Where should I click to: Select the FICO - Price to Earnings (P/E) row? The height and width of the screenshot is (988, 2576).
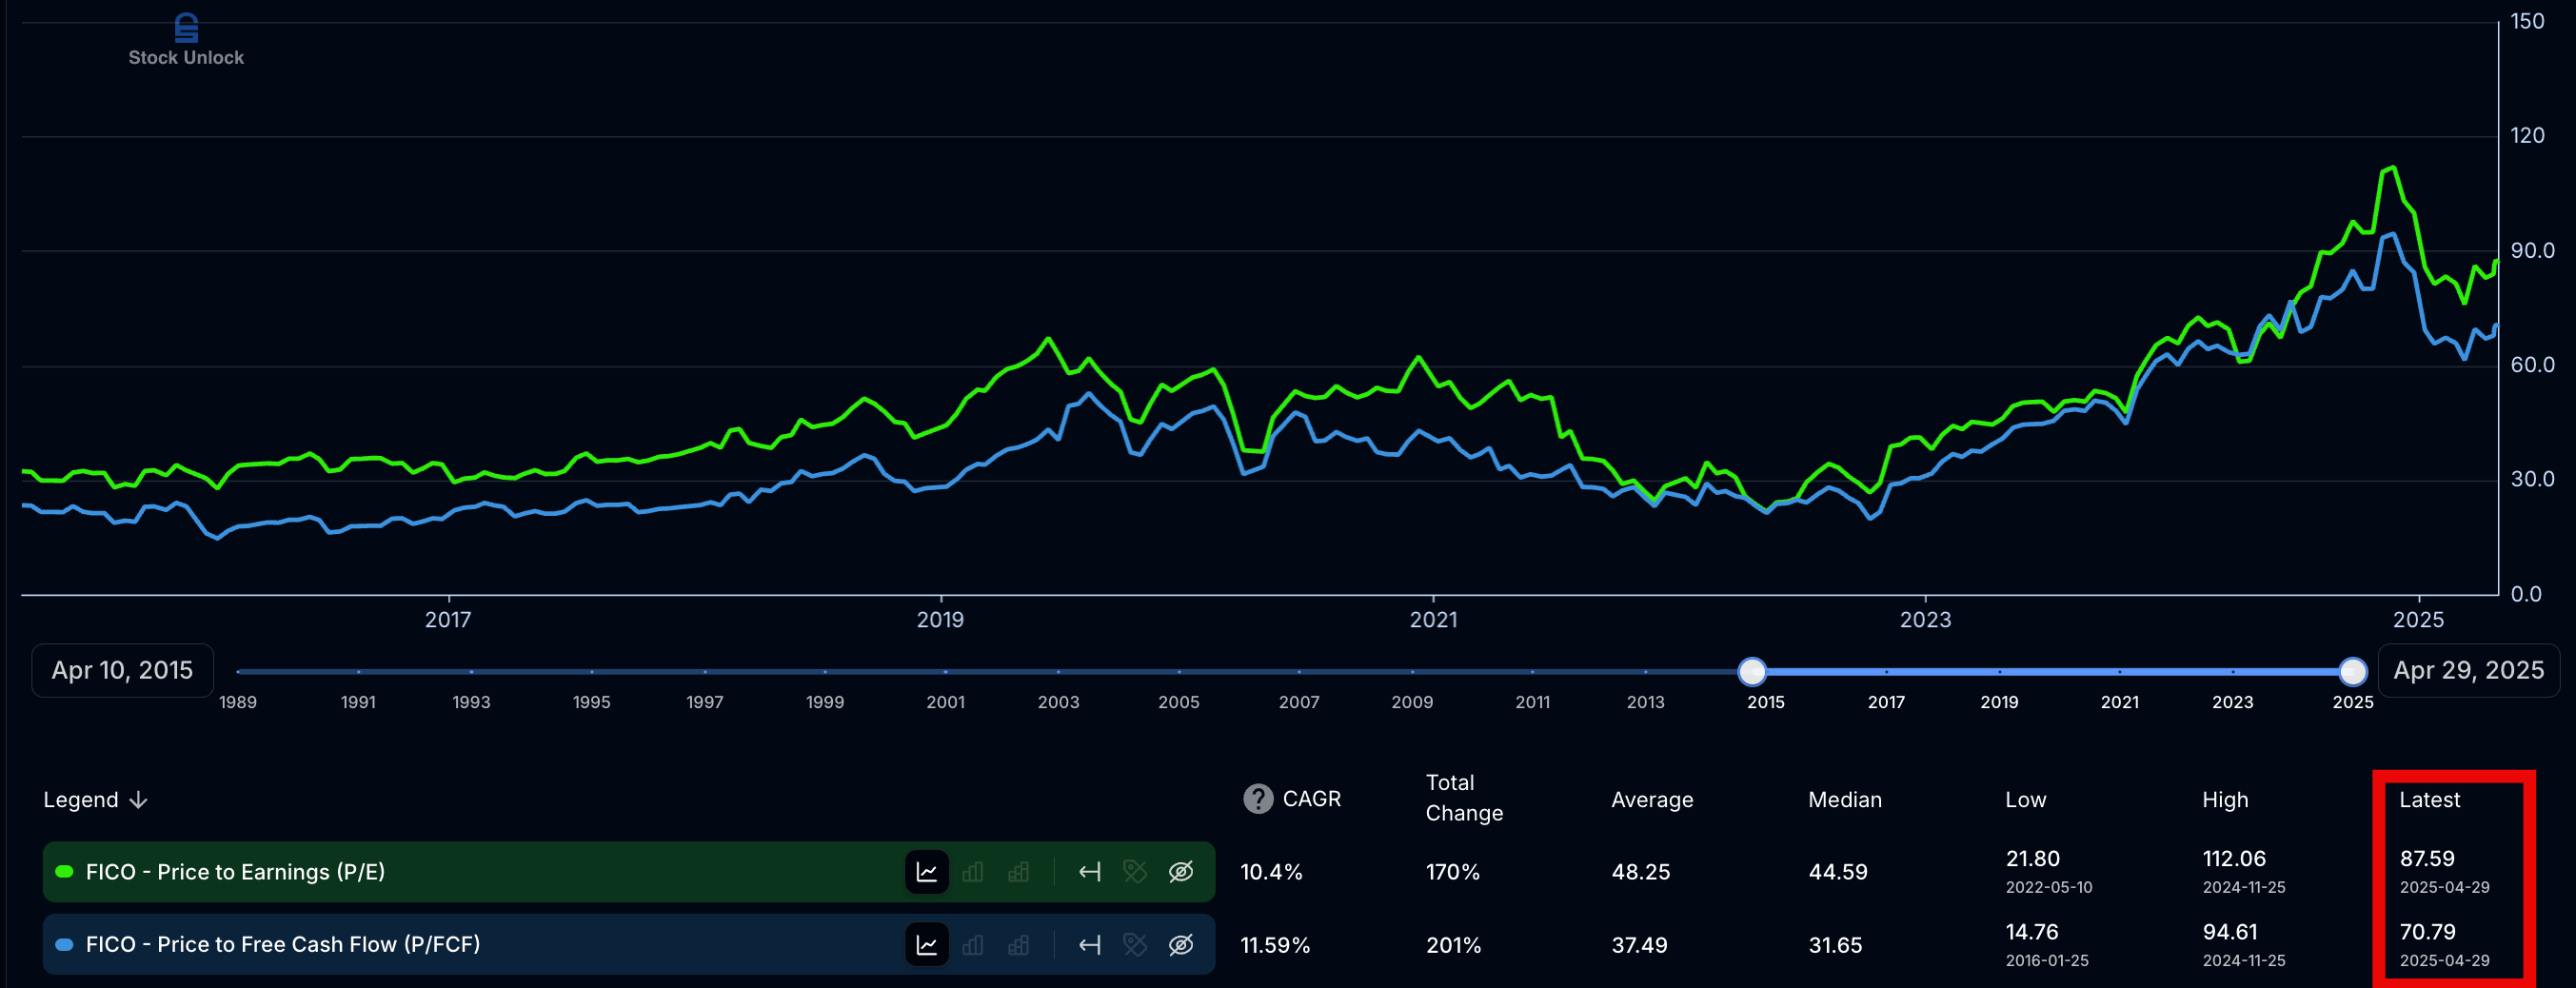pyautogui.click(x=629, y=872)
